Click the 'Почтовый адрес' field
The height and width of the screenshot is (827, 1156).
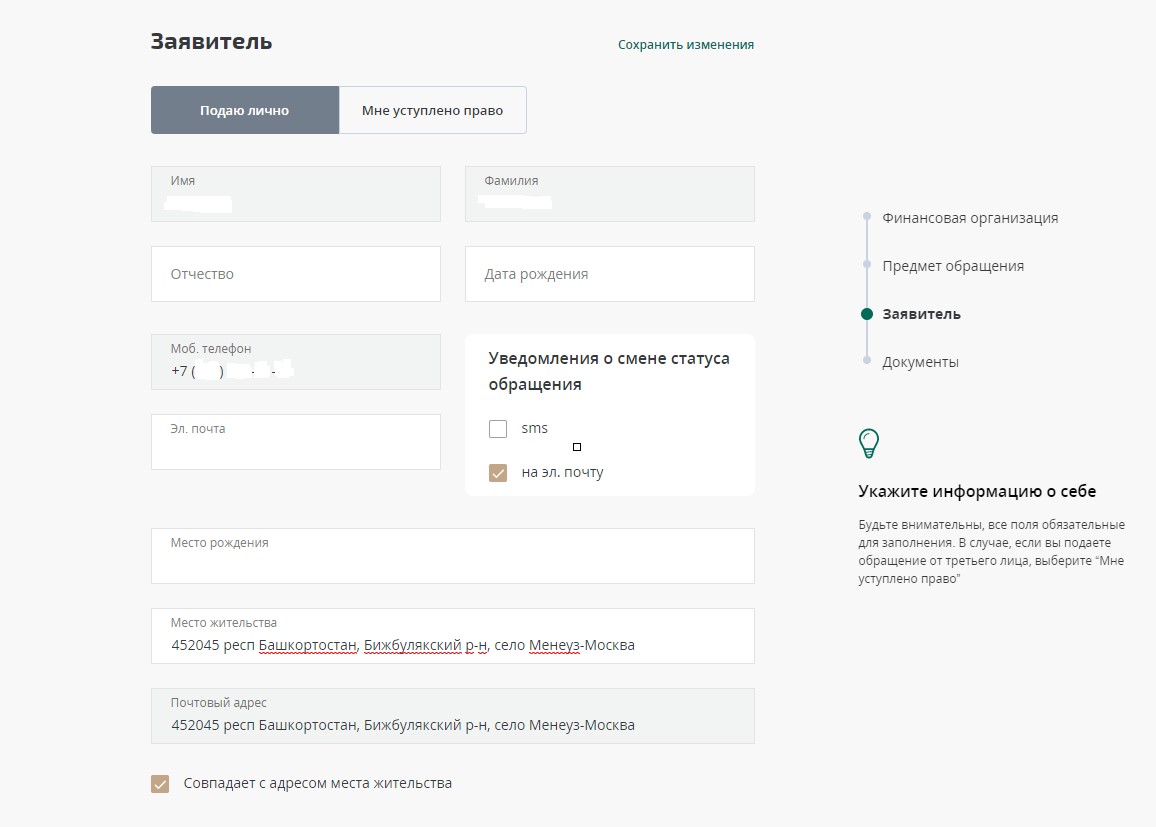click(x=452, y=722)
